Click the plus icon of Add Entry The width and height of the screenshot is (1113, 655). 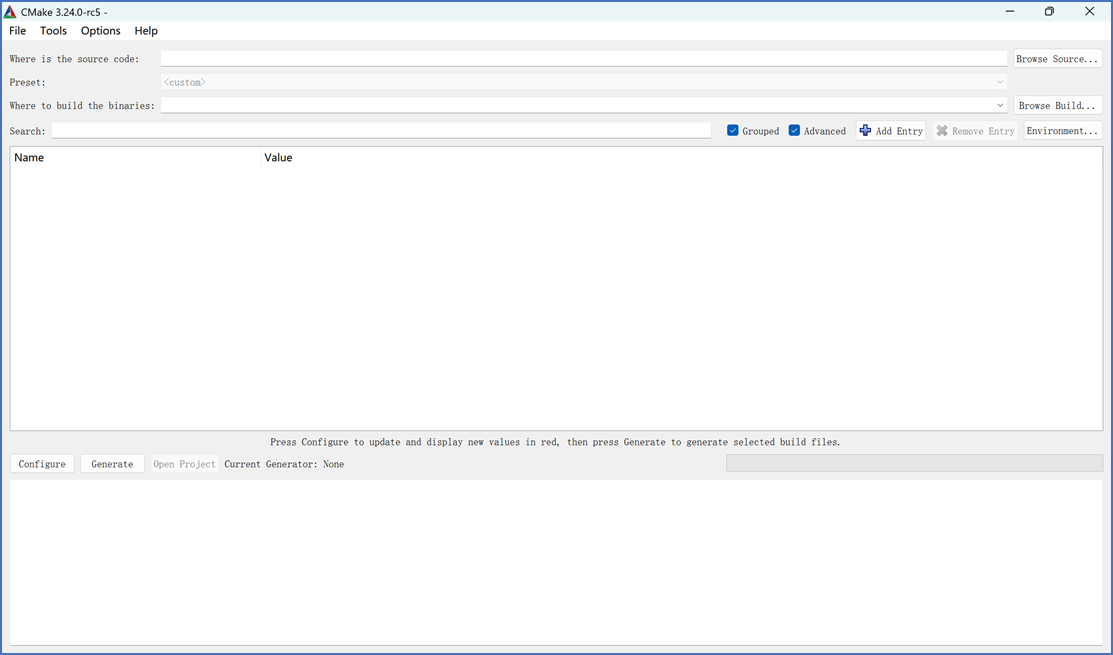865,131
